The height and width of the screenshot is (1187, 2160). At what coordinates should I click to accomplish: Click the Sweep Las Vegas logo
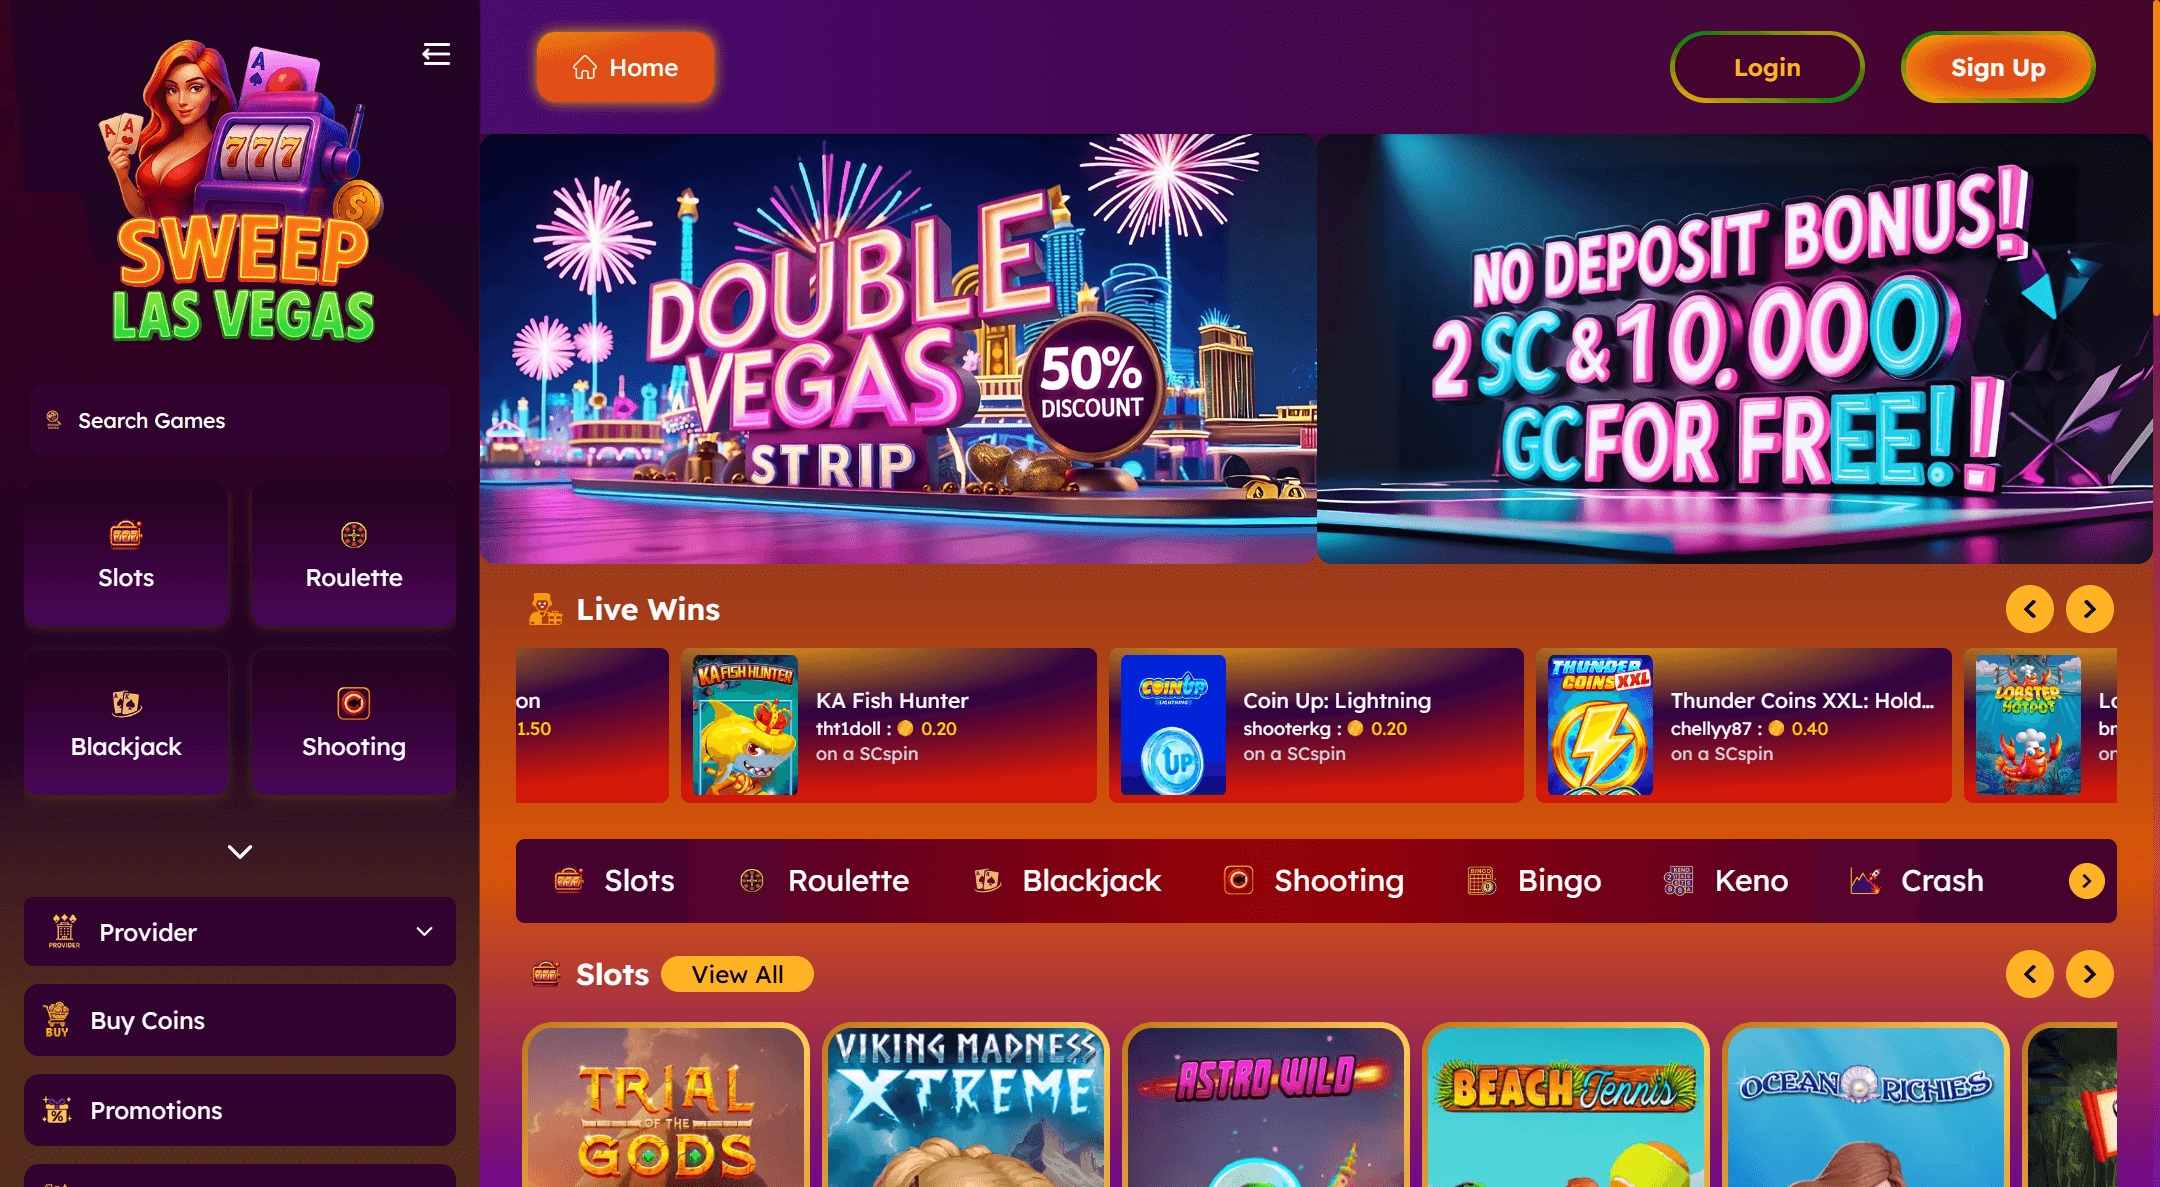[x=241, y=192]
